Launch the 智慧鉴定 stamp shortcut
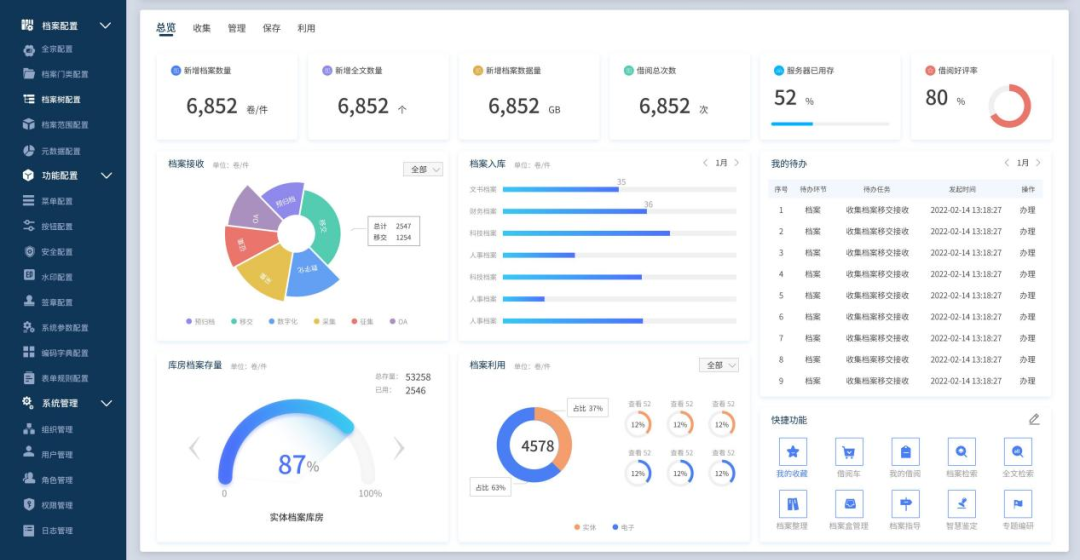Image resolution: width=1080 pixels, height=560 pixels. pos(961,504)
